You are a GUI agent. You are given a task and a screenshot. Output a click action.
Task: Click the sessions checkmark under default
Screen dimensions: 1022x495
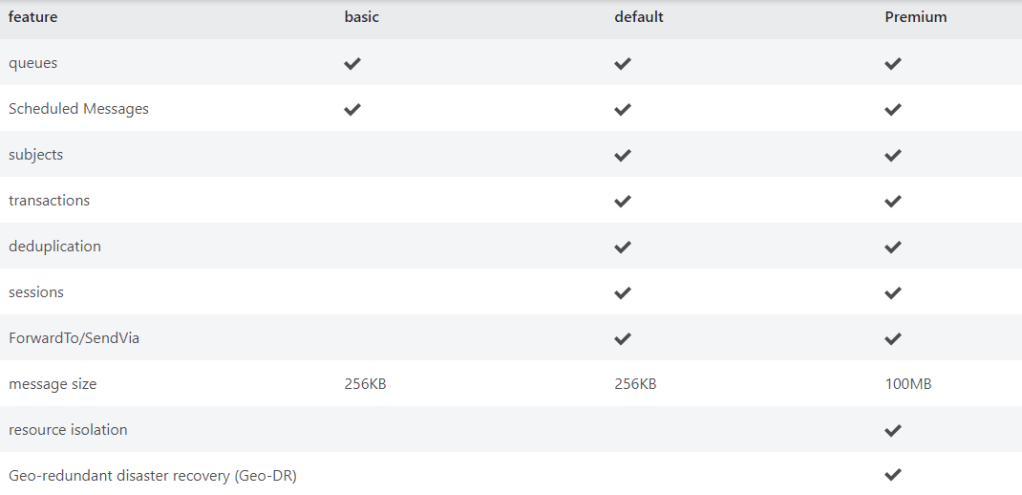623,293
